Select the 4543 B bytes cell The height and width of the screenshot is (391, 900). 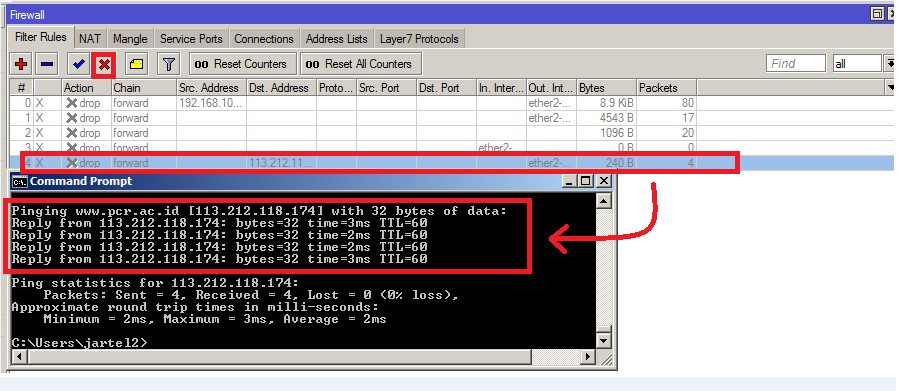coord(606,118)
